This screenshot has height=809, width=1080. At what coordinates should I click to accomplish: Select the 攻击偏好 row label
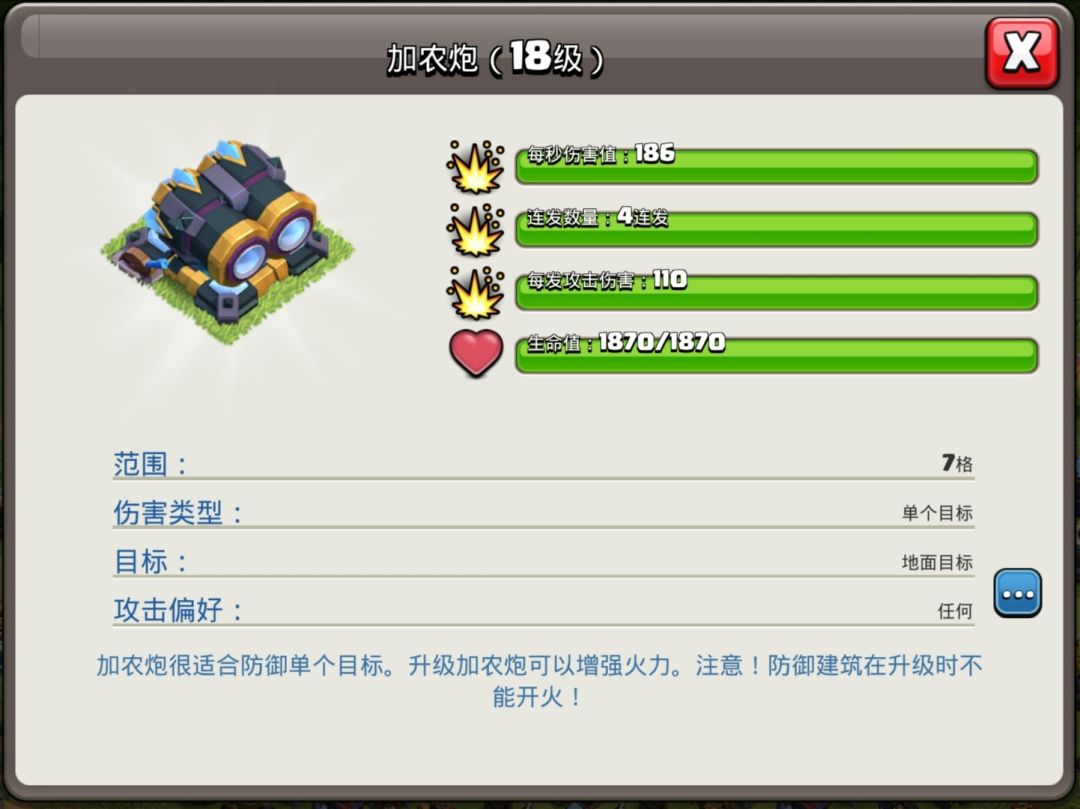177,610
